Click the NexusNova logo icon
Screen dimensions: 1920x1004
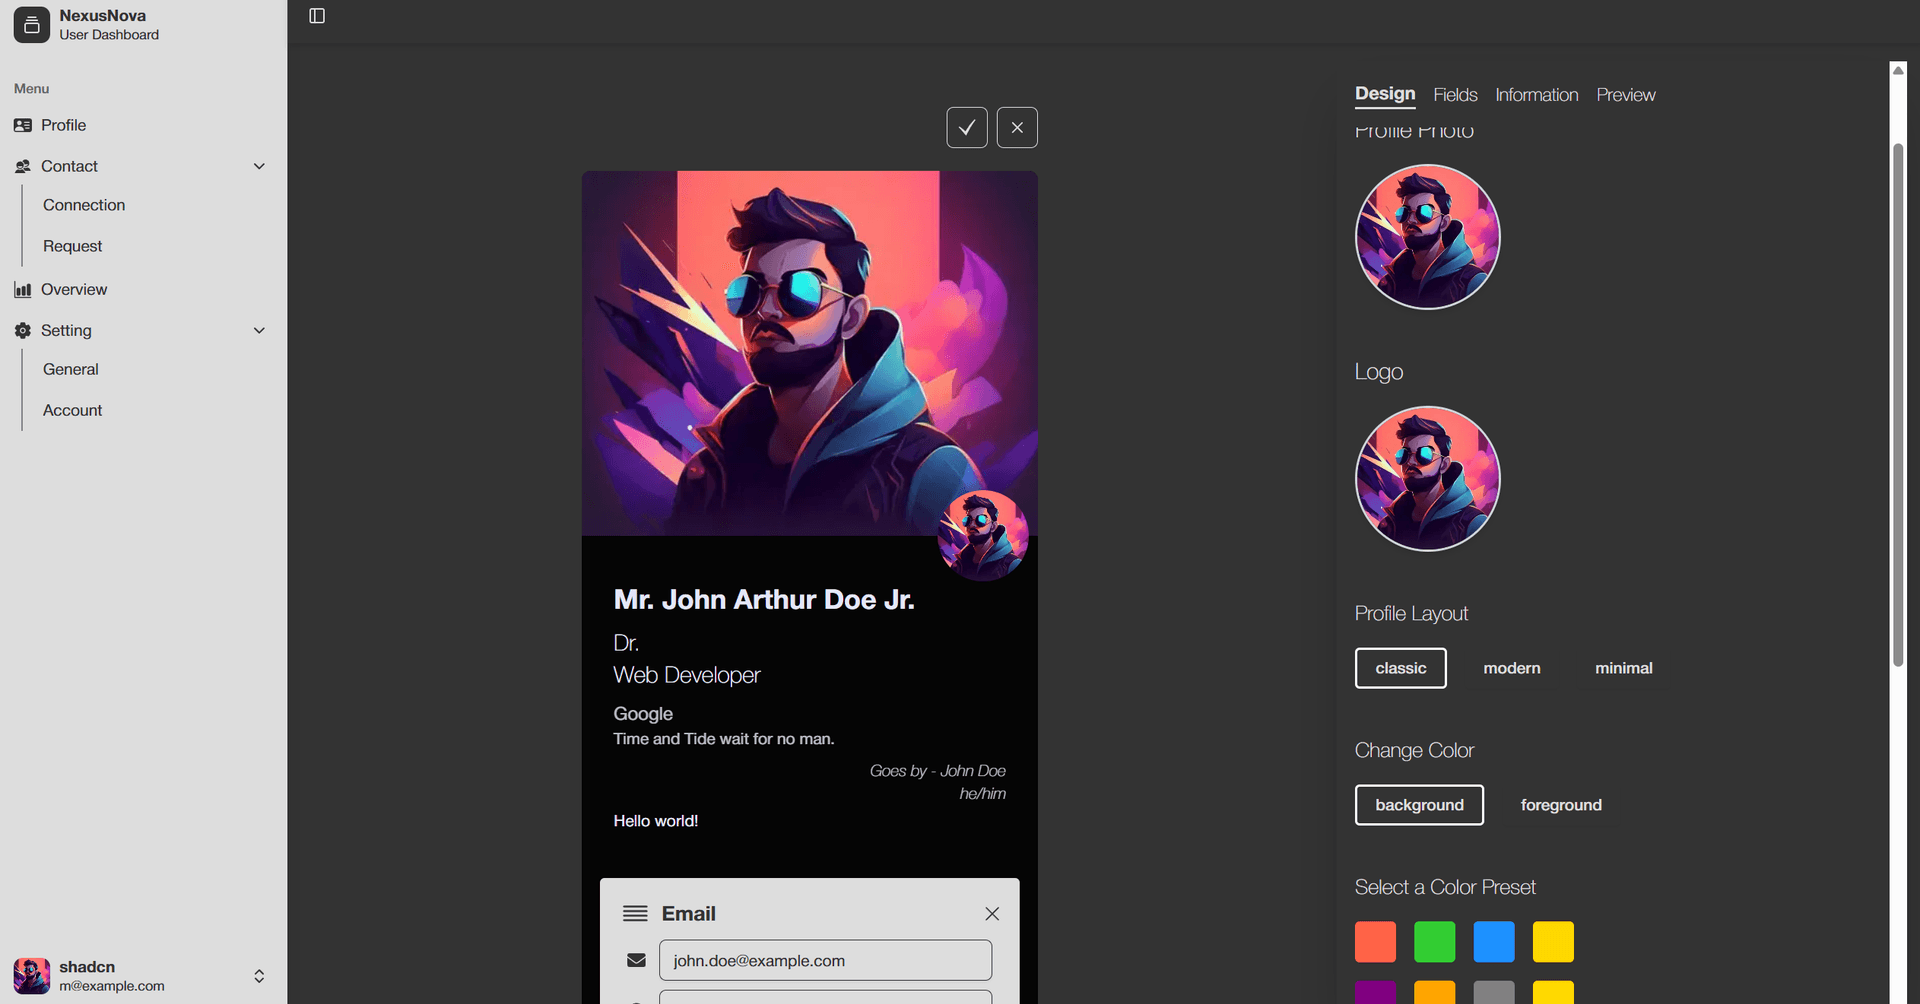coord(31,25)
